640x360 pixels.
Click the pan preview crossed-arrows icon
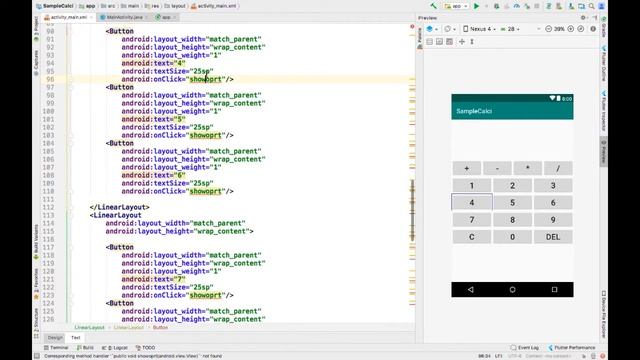[x=462, y=42]
